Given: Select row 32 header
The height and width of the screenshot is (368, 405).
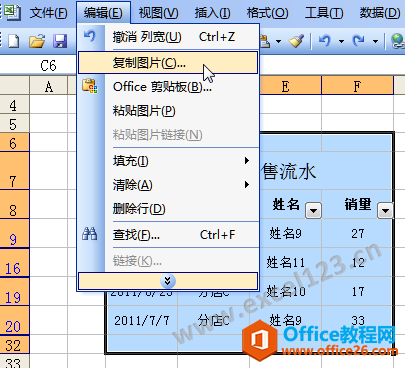Looking at the screenshot, I should [x=14, y=345].
